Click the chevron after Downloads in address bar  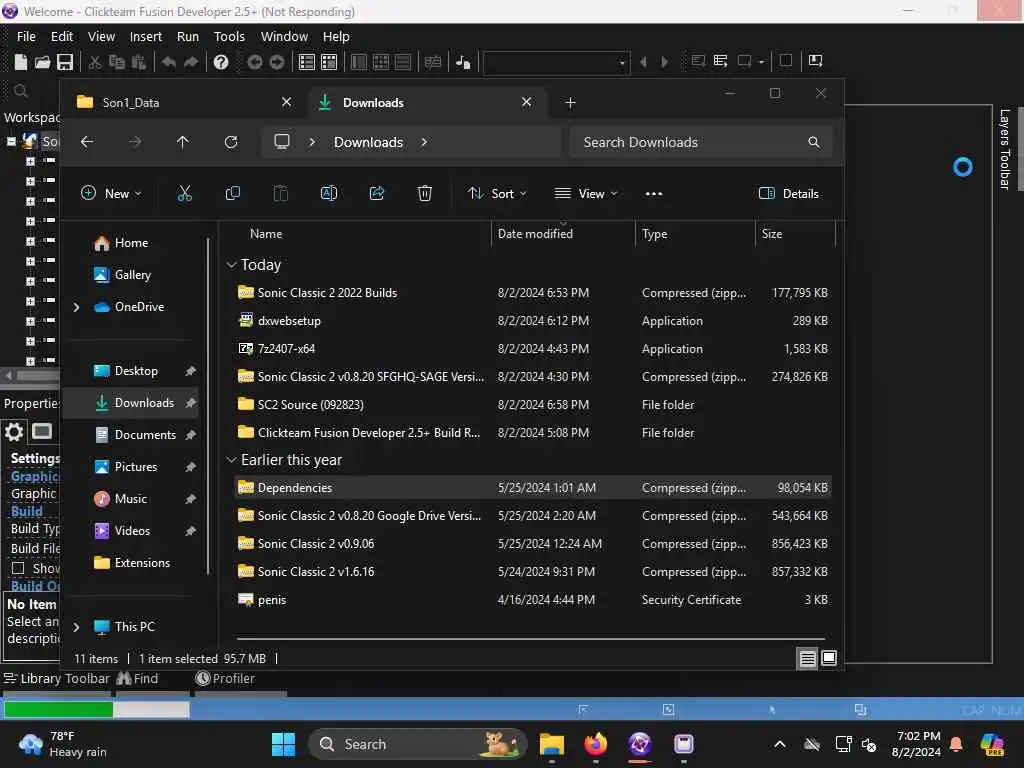(x=424, y=142)
